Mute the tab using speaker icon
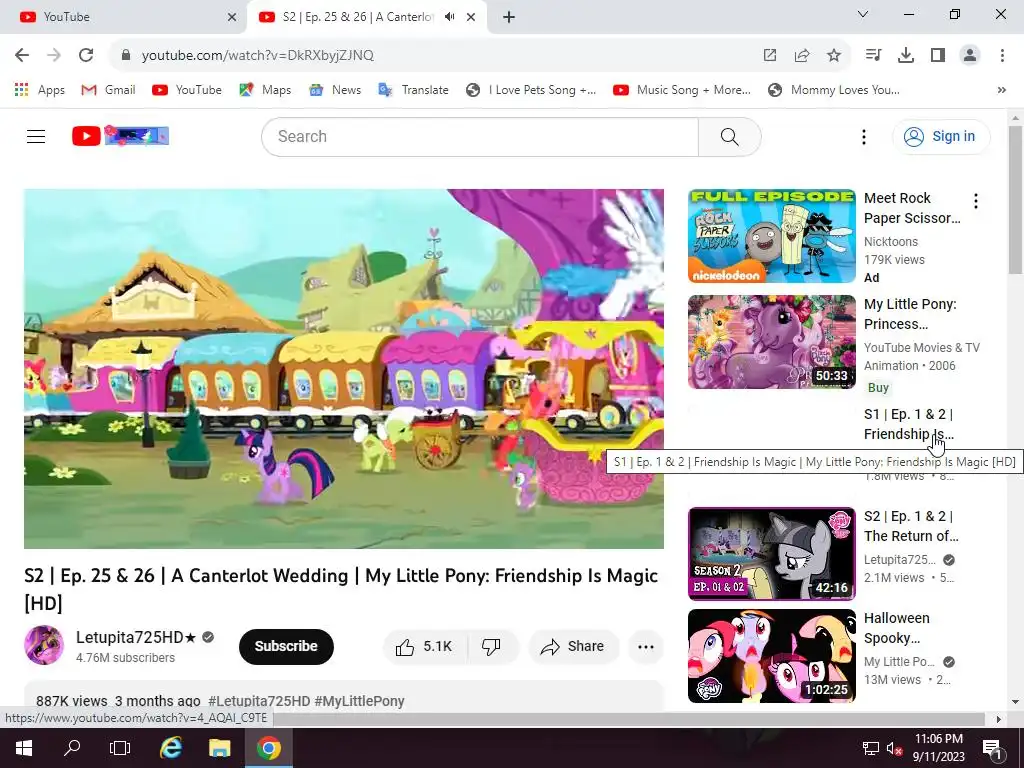The width and height of the screenshot is (1024, 768). click(449, 17)
